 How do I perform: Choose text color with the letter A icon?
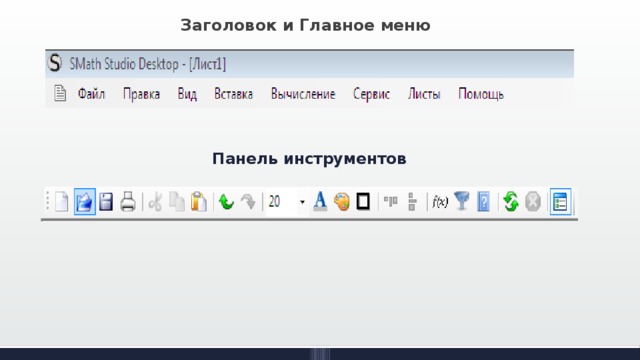320,202
